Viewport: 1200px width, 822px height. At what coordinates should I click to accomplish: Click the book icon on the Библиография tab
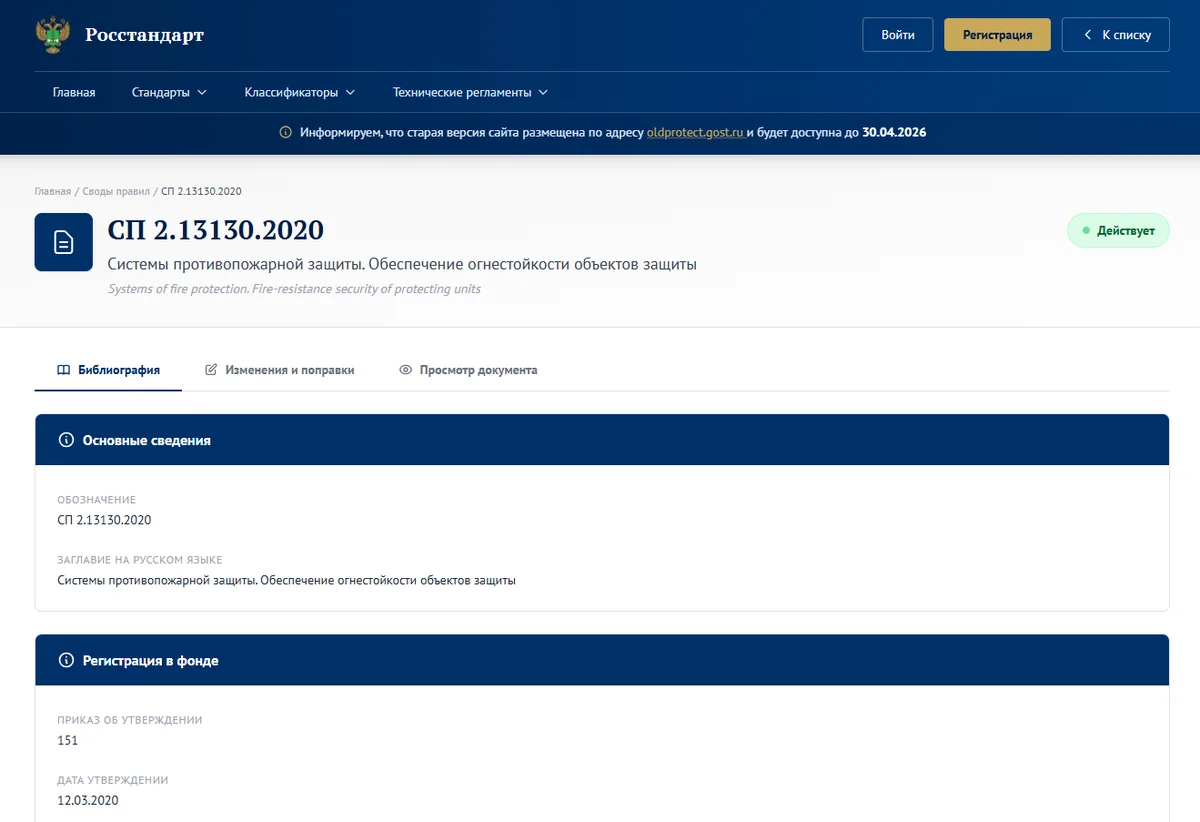tap(64, 370)
